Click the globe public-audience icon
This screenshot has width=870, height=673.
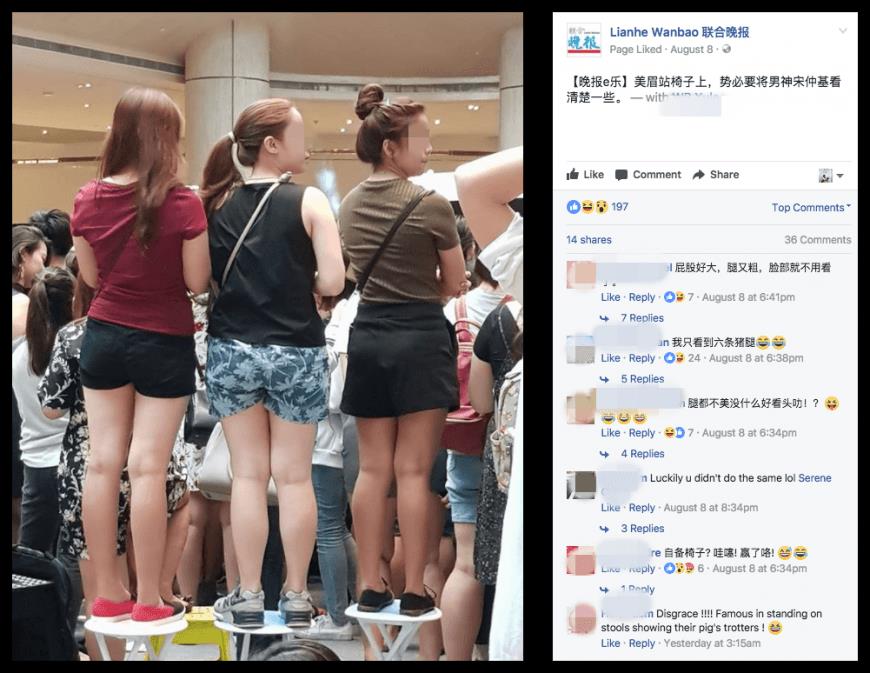click(x=726, y=49)
